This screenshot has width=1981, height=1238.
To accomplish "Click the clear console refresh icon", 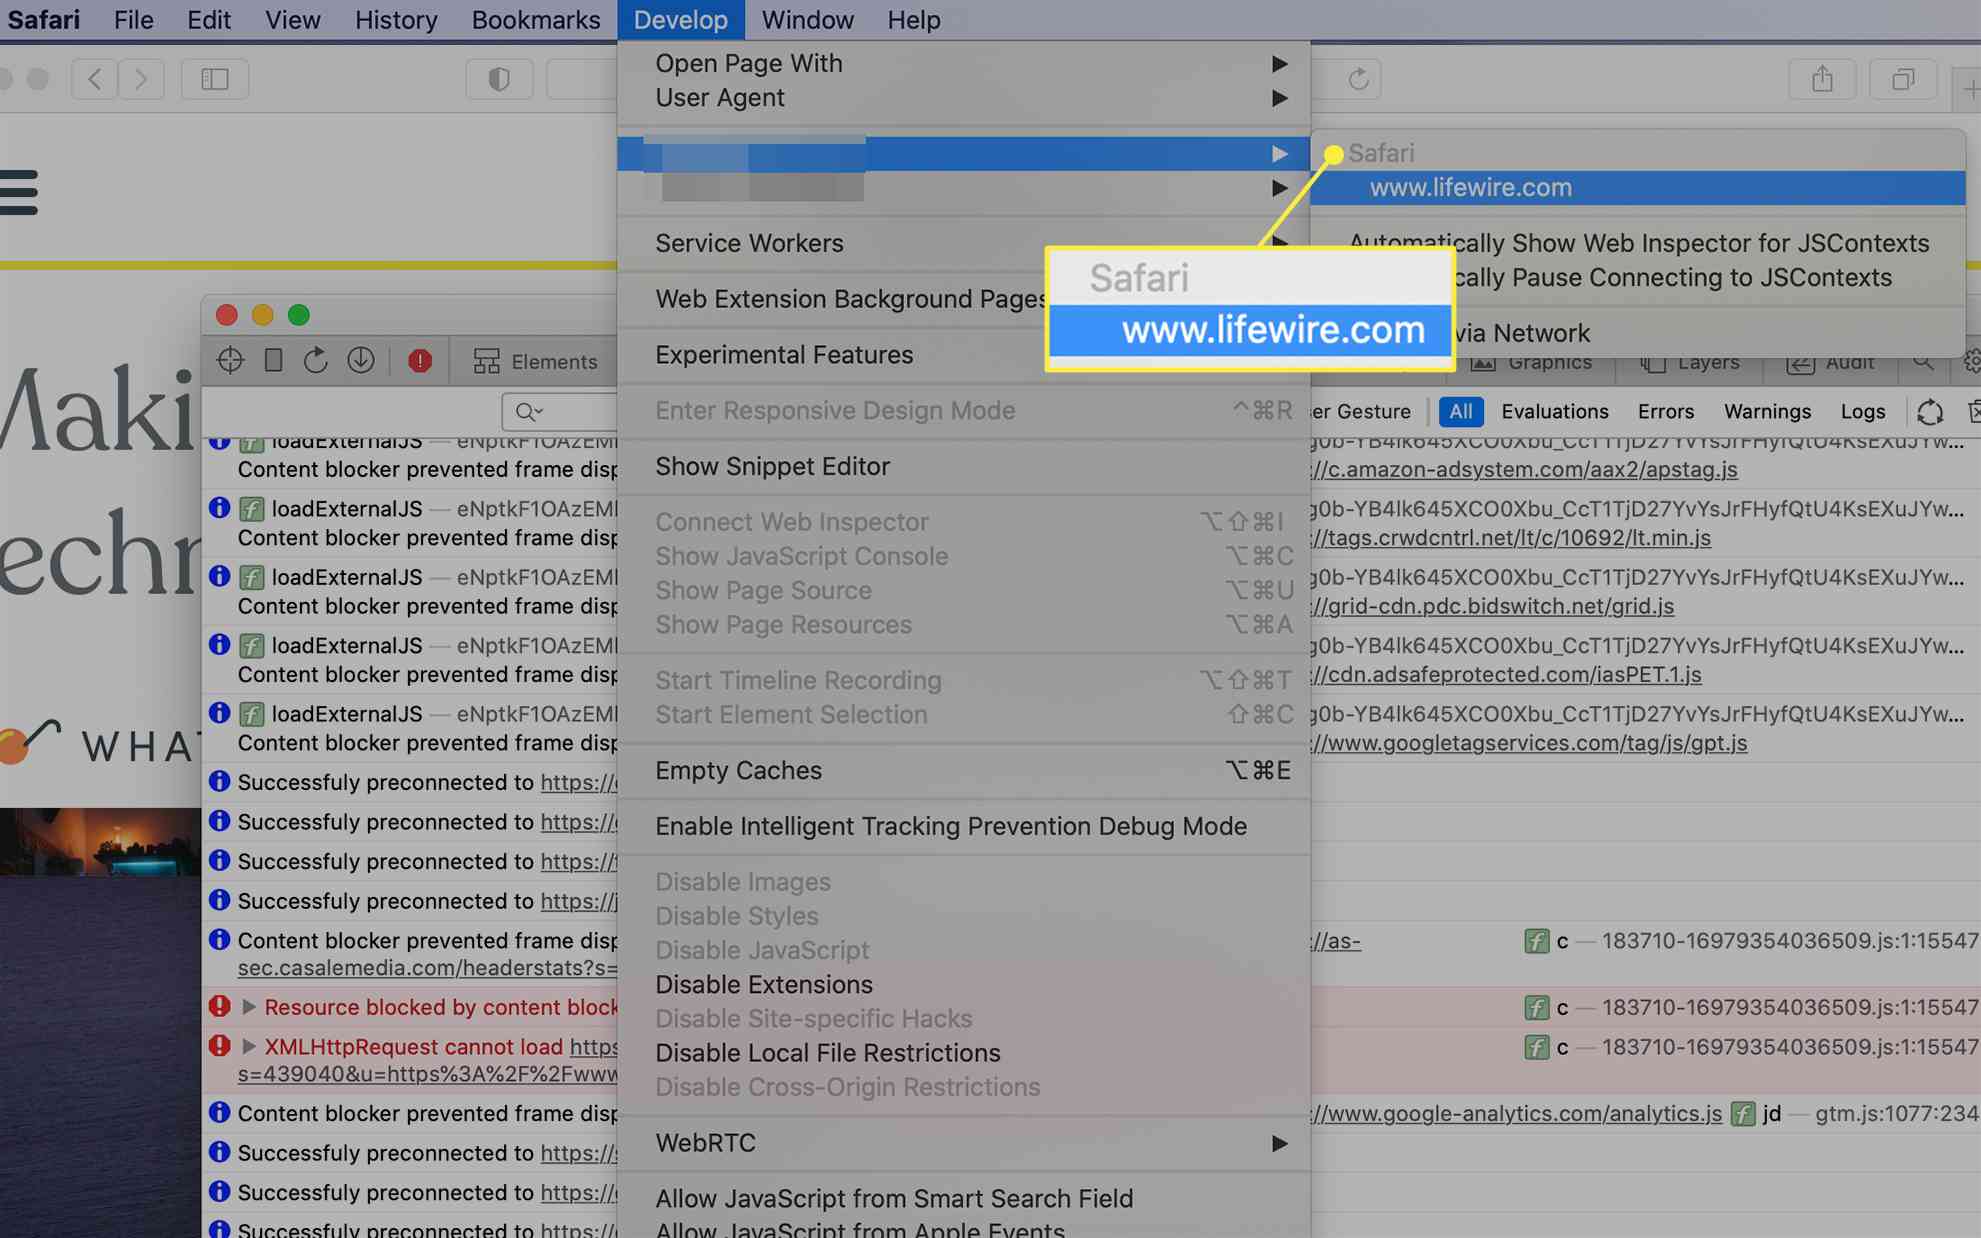I will coord(1930,411).
